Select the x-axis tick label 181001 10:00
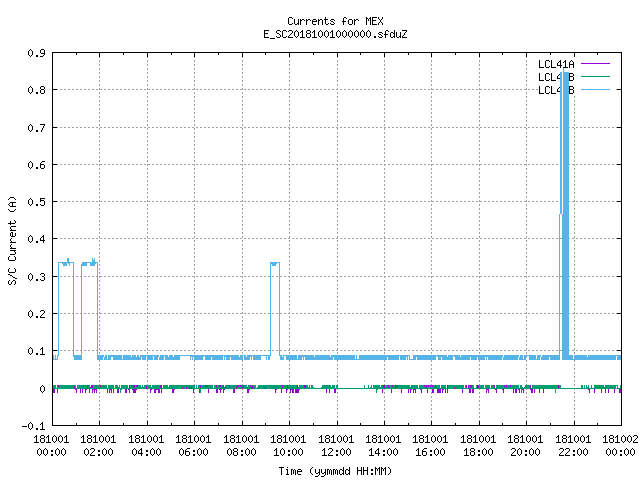 click(288, 446)
